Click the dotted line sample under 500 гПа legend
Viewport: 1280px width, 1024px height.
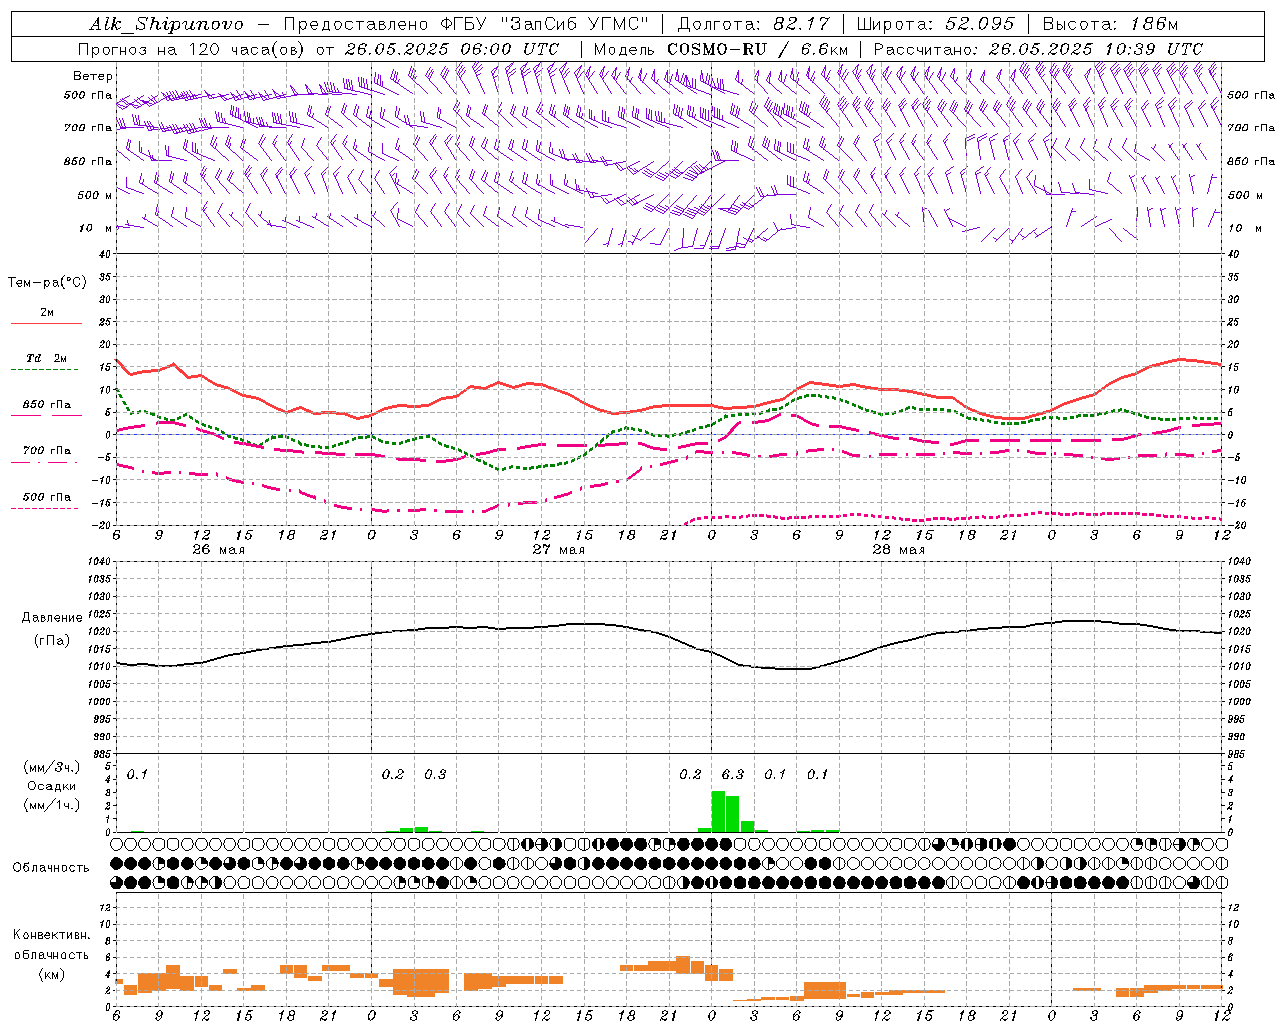(44, 509)
